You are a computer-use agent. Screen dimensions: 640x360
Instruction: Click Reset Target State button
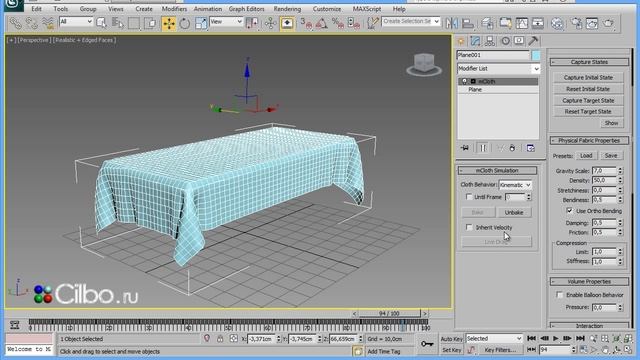pos(588,111)
